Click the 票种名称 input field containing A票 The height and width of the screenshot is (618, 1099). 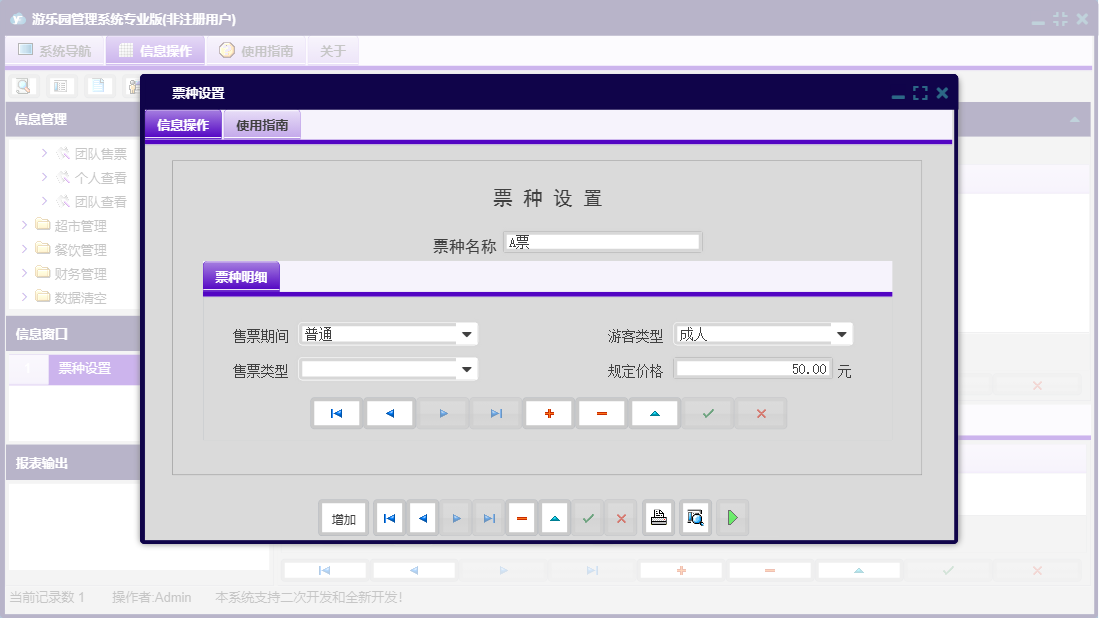(x=602, y=241)
